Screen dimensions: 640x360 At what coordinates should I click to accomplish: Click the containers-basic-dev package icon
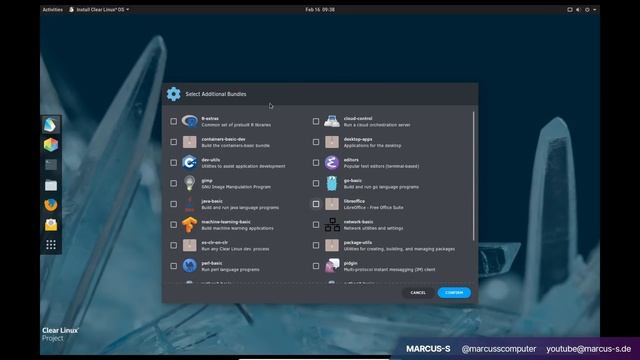click(189, 142)
